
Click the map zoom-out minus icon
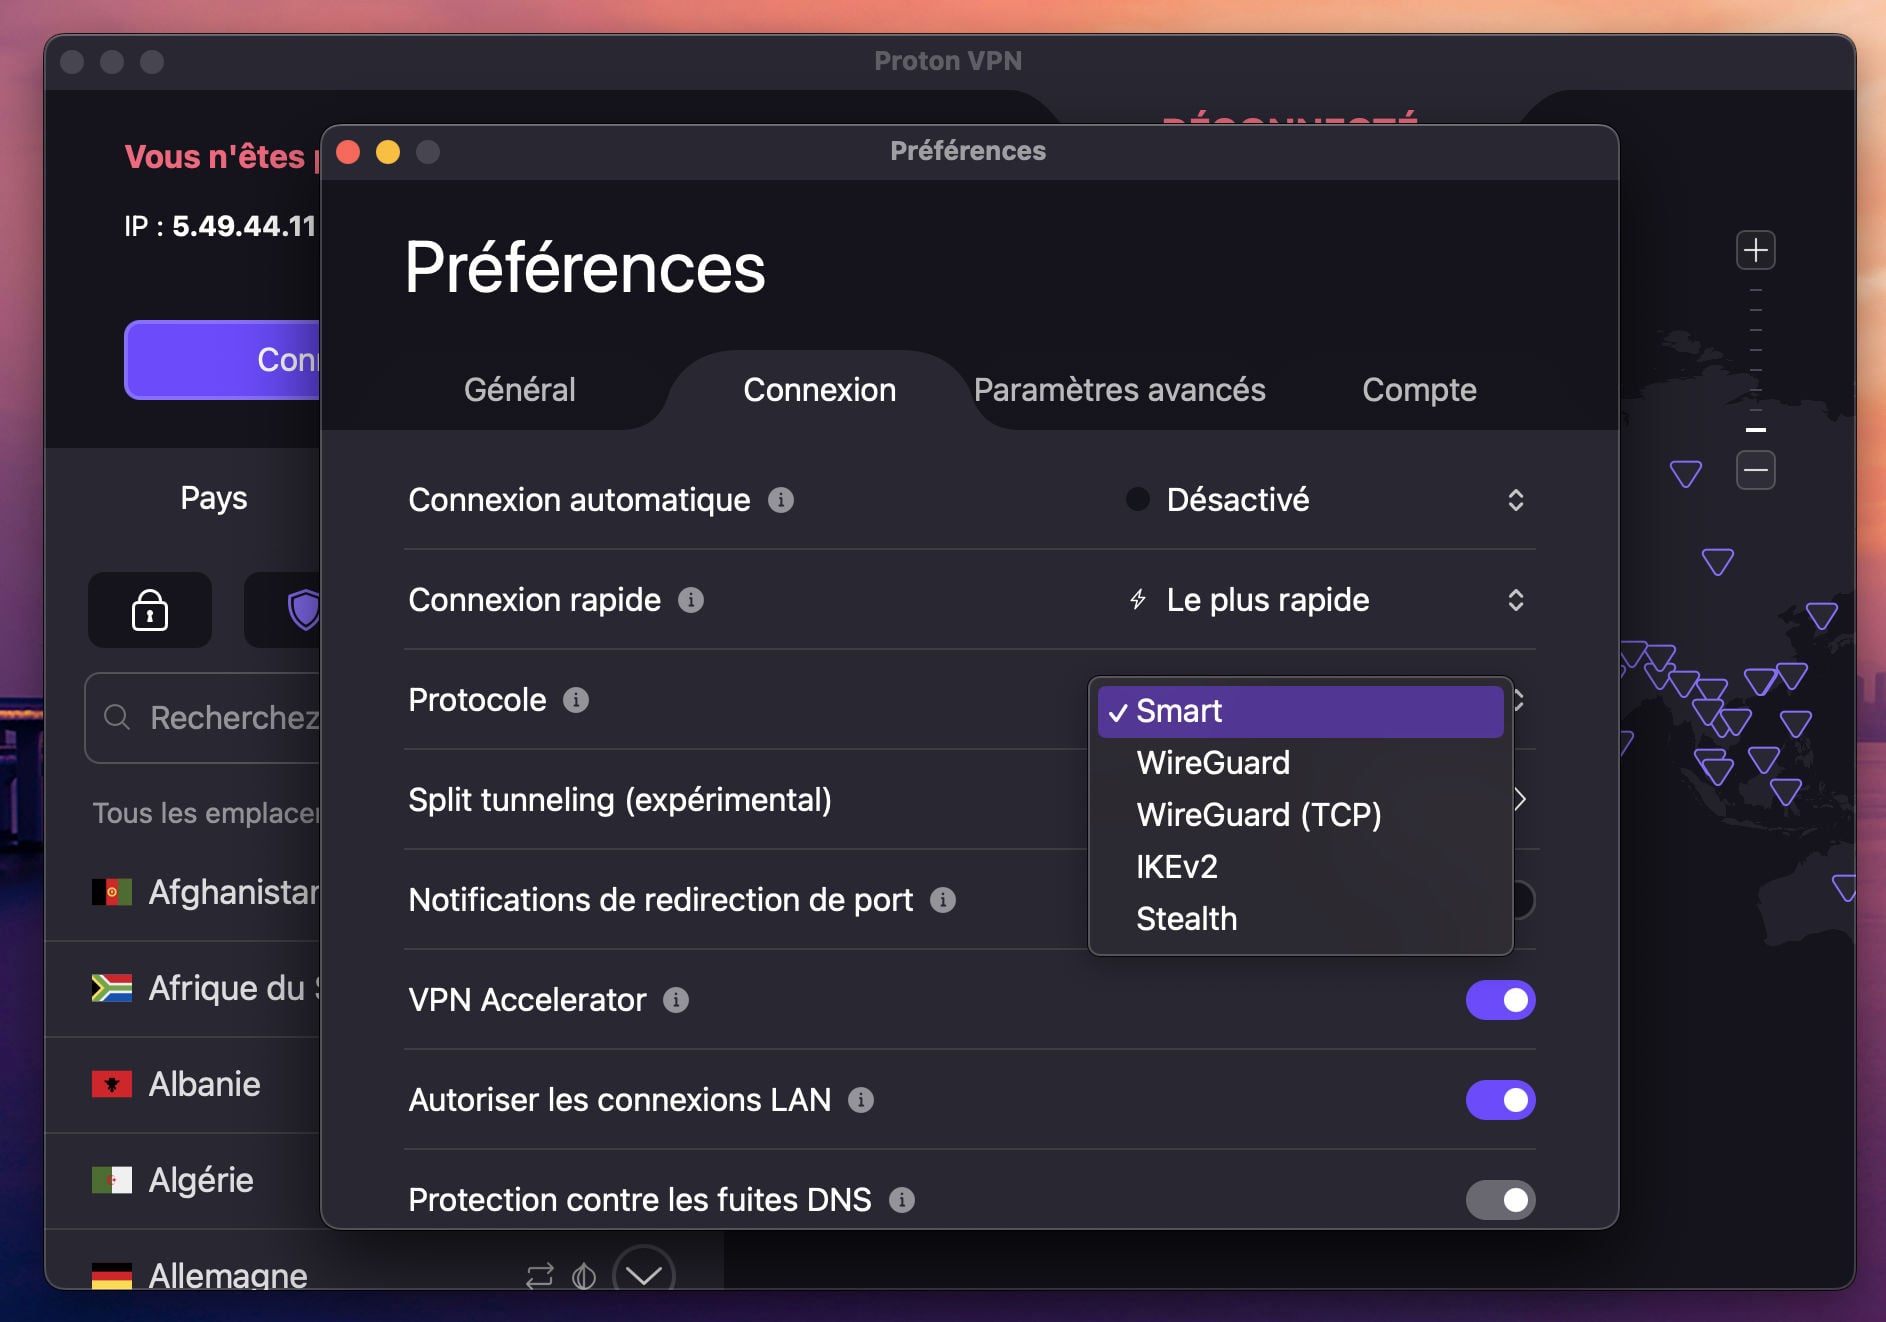(x=1756, y=470)
